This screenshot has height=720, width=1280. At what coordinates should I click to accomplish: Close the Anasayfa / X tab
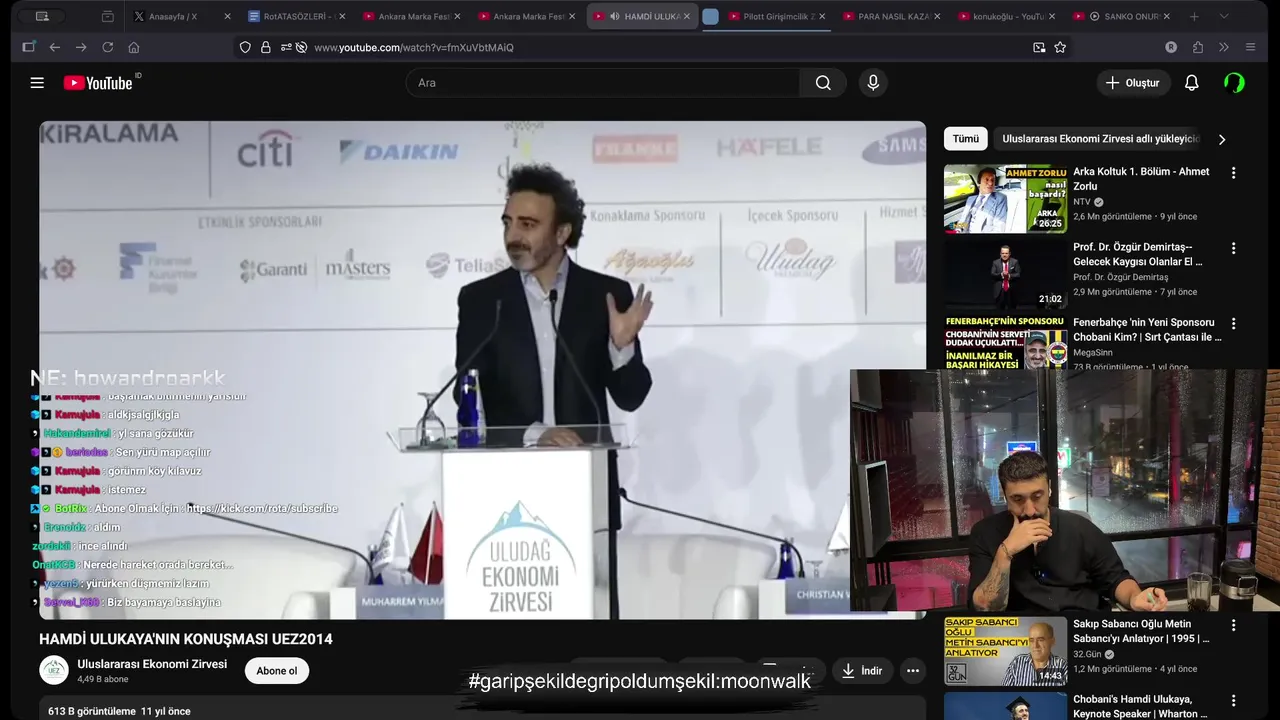[x=227, y=16]
